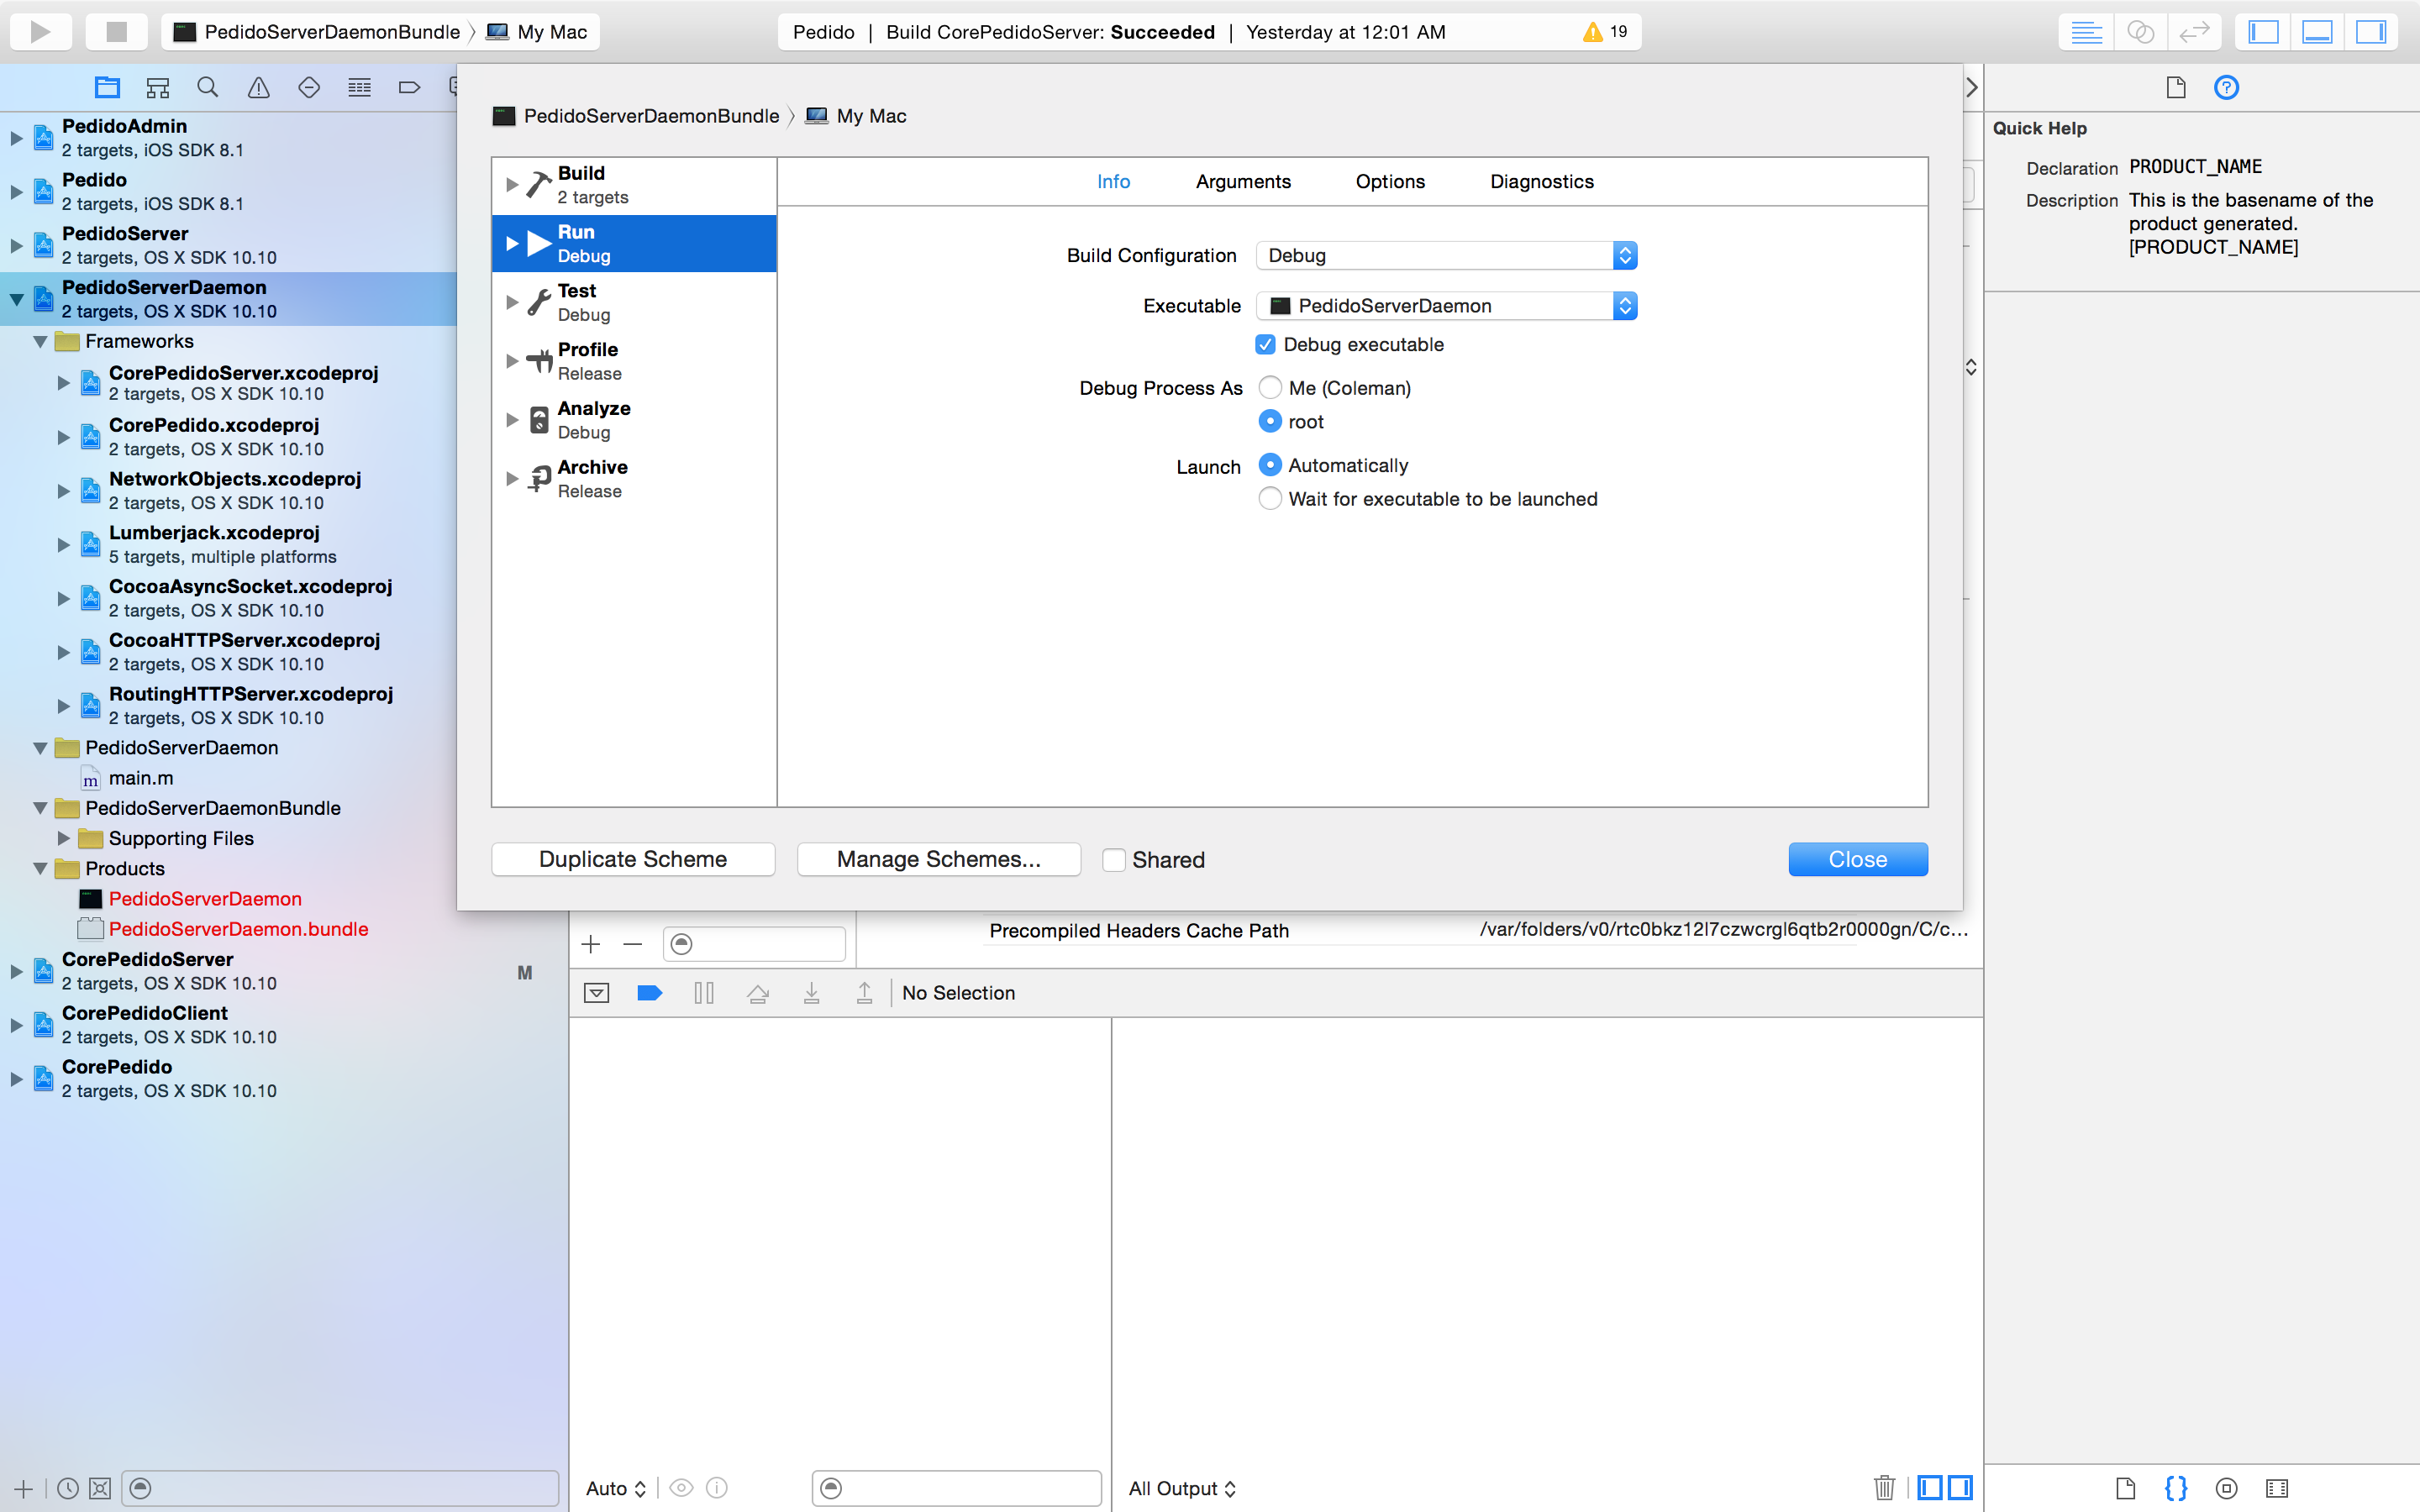Select the 'Me (Coleman)' radio button
The image size is (2420, 1512).
1270,387
